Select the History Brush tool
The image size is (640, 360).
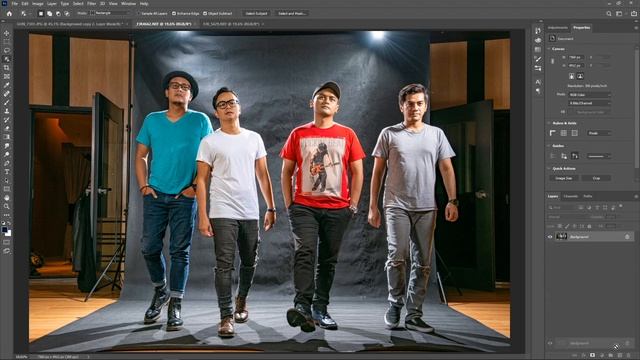tap(7, 120)
